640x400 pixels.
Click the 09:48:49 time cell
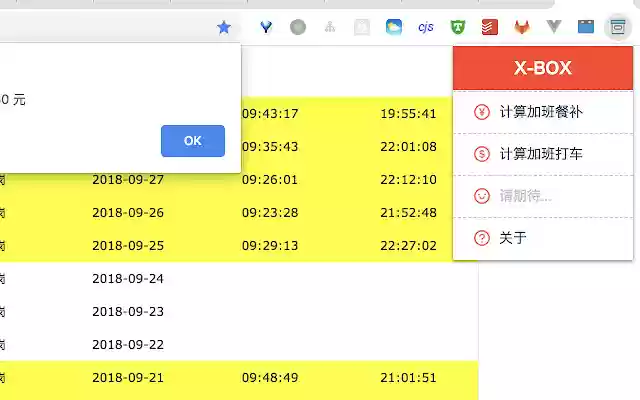[x=270, y=378]
